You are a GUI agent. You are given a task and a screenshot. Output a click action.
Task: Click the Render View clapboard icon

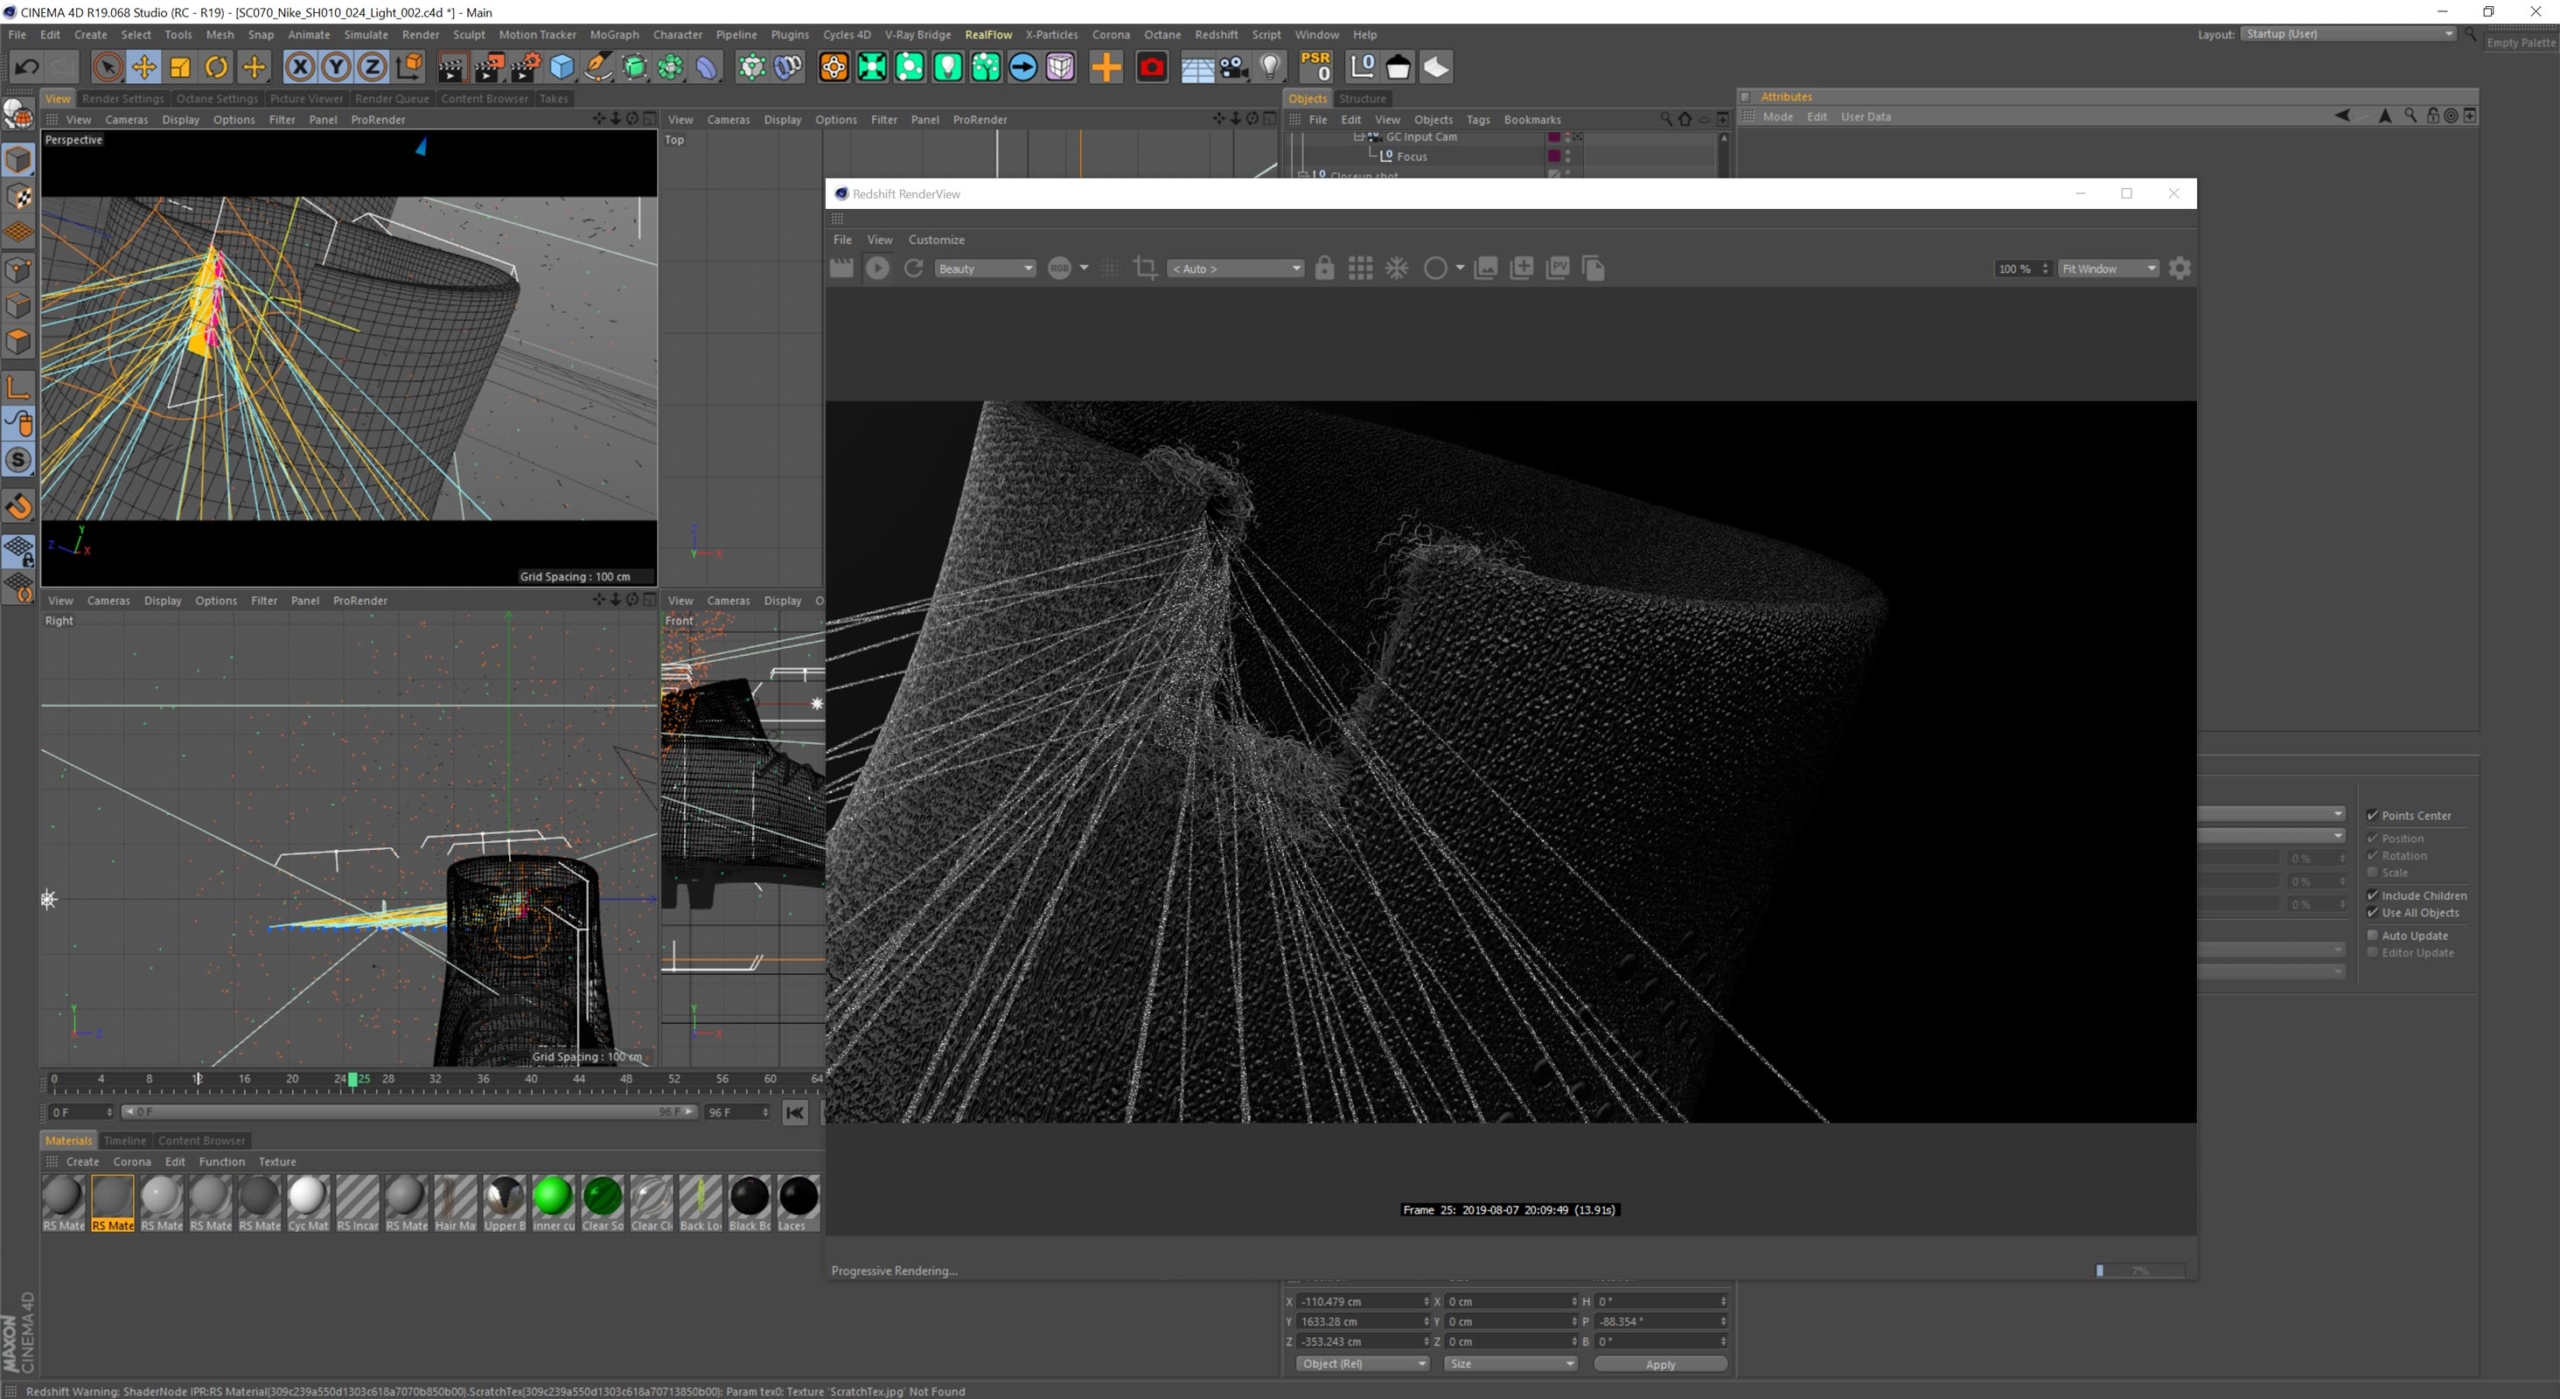coord(451,67)
